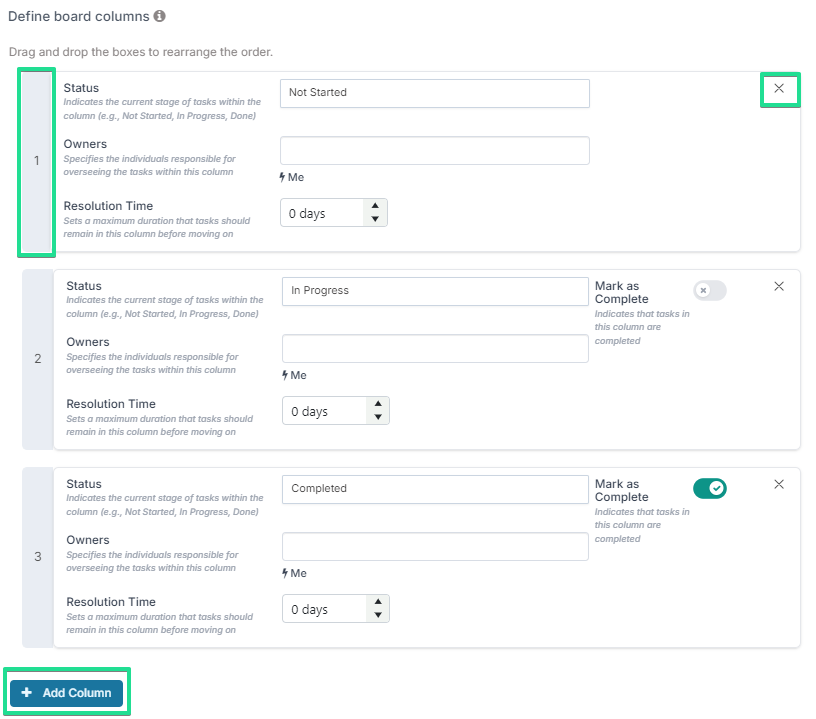Decrease resolution time for Not Started column

(375, 219)
